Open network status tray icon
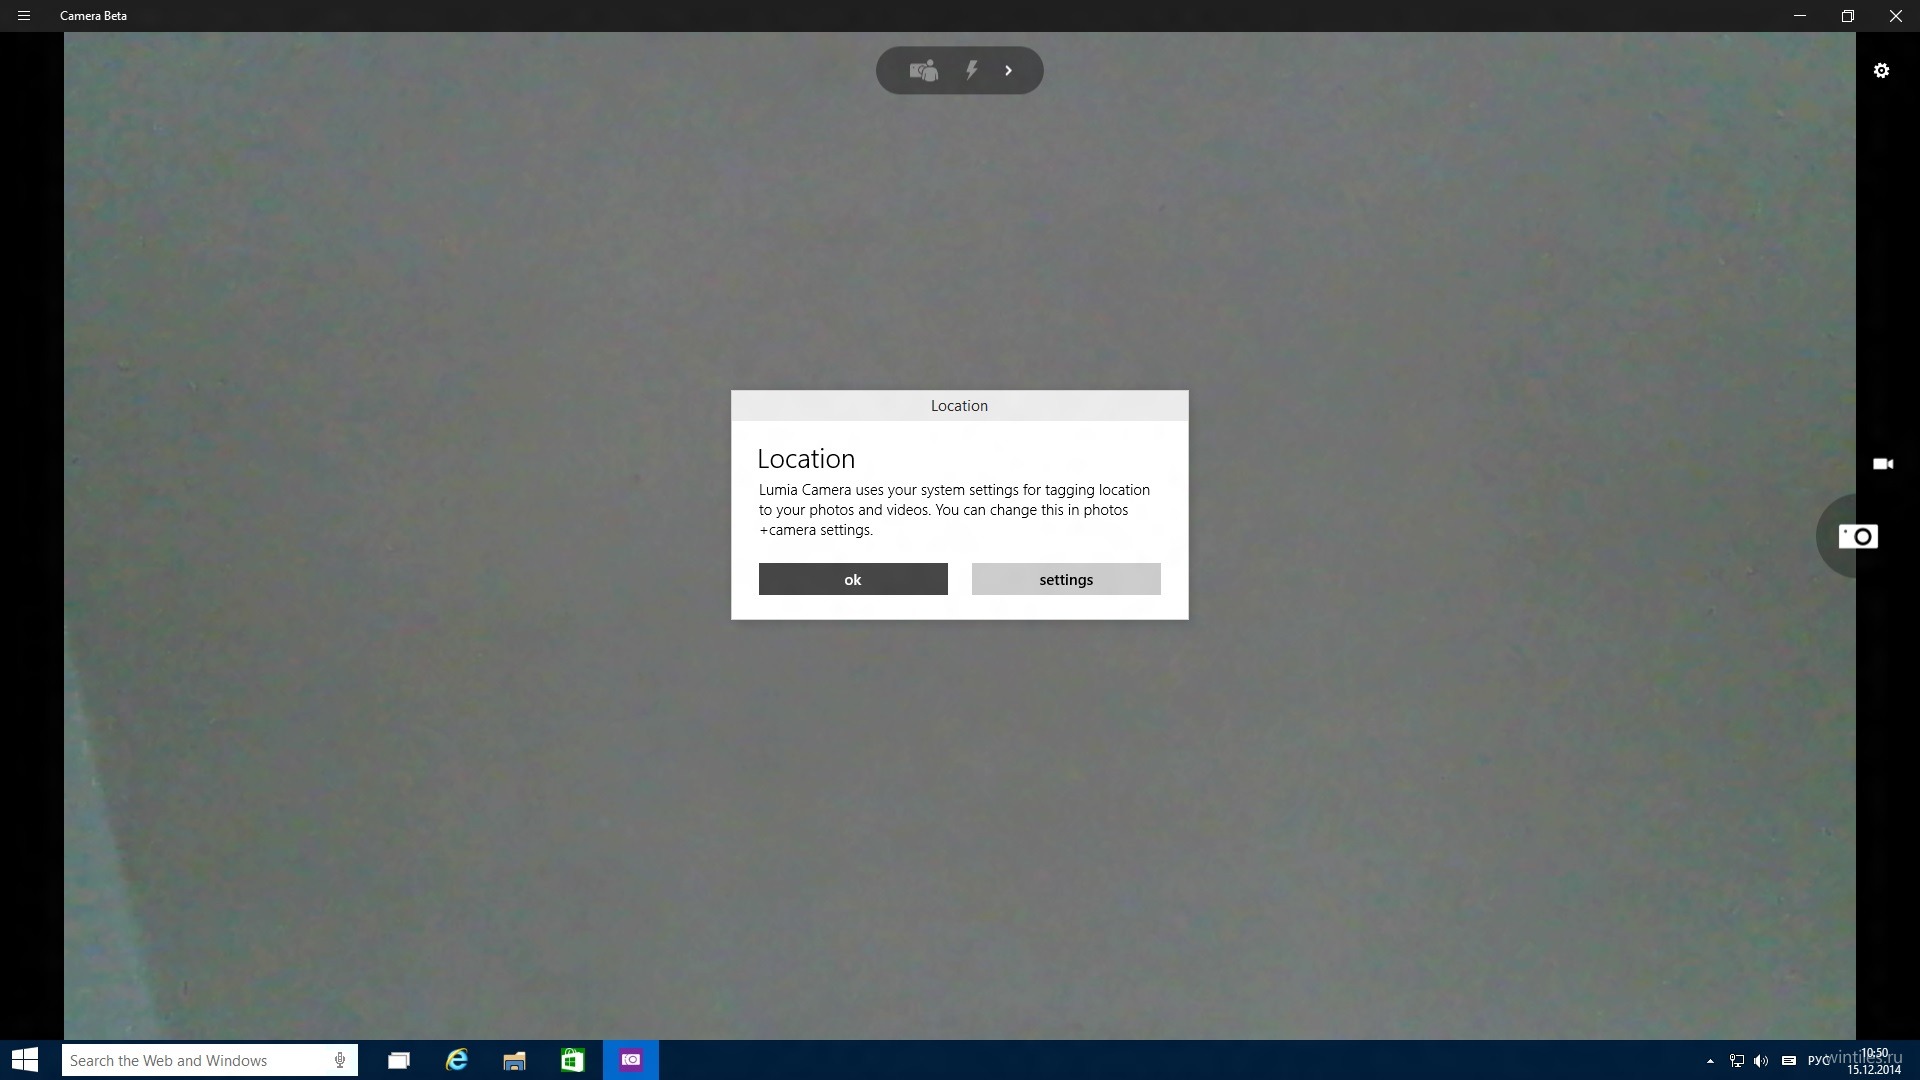The height and width of the screenshot is (1080, 1920). point(1737,1061)
